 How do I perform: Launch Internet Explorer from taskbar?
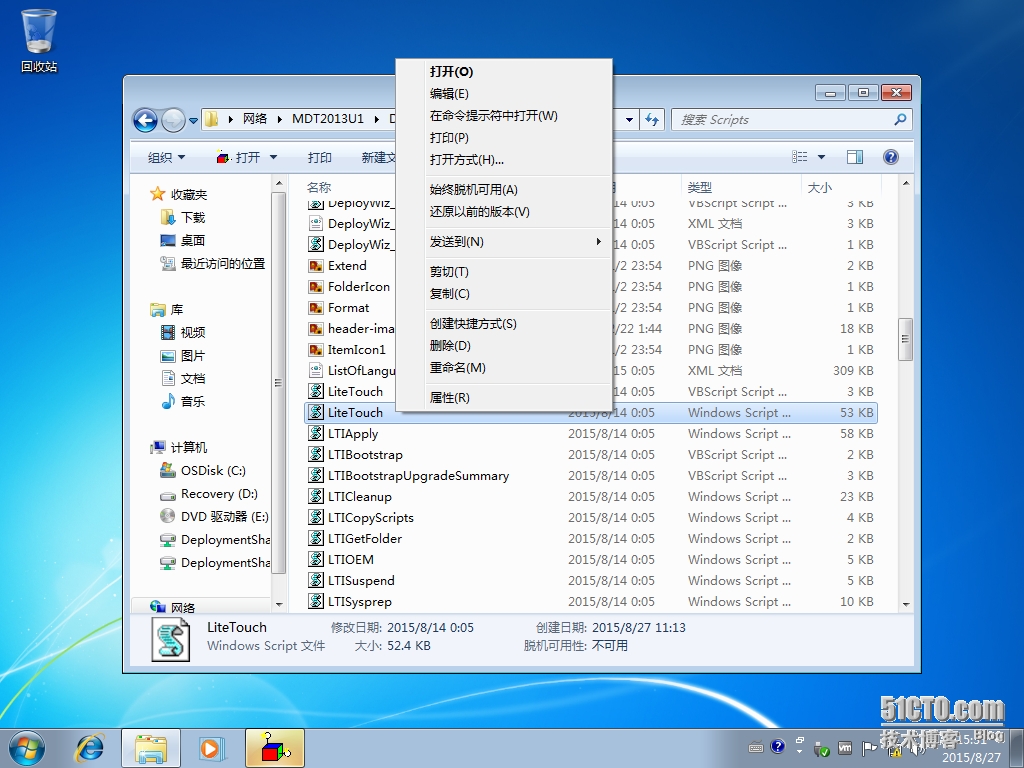90,748
